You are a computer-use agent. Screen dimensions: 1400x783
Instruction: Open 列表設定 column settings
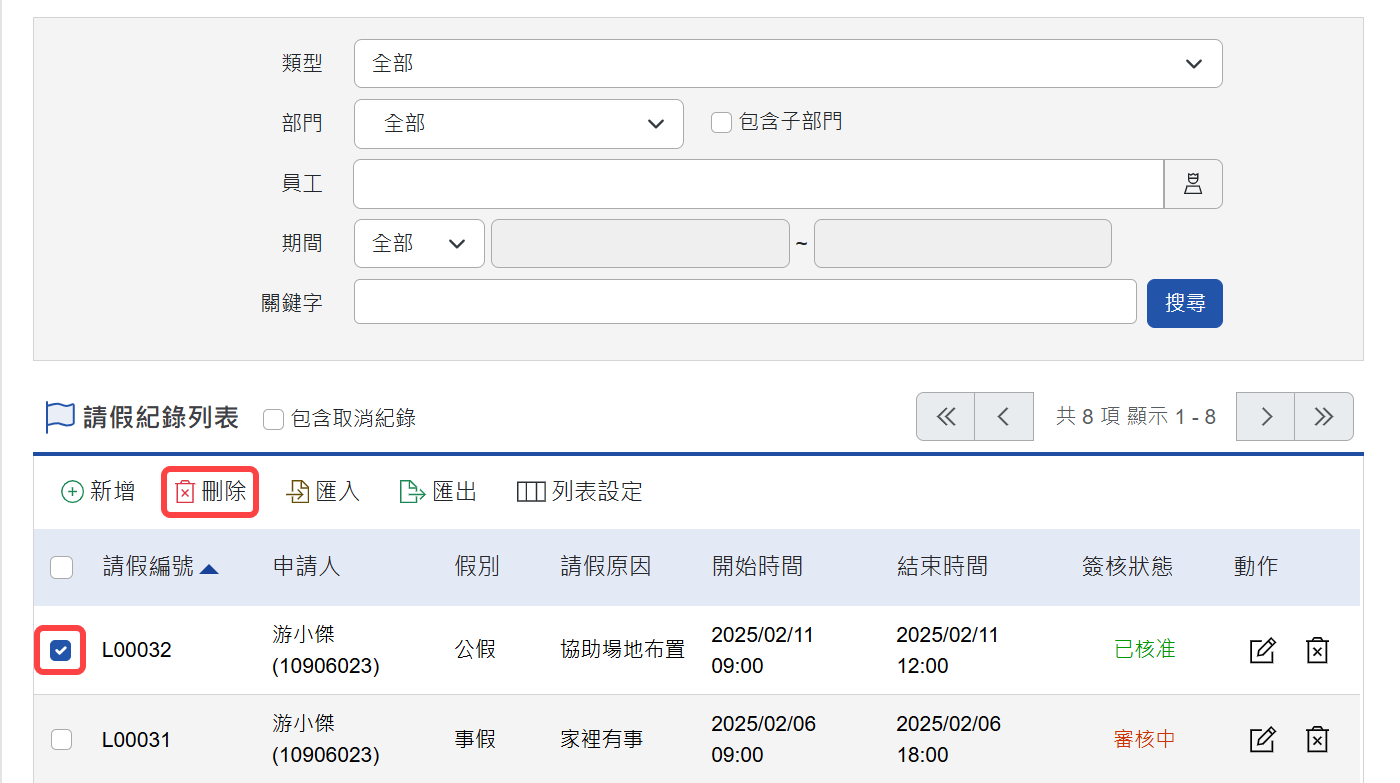click(x=580, y=492)
